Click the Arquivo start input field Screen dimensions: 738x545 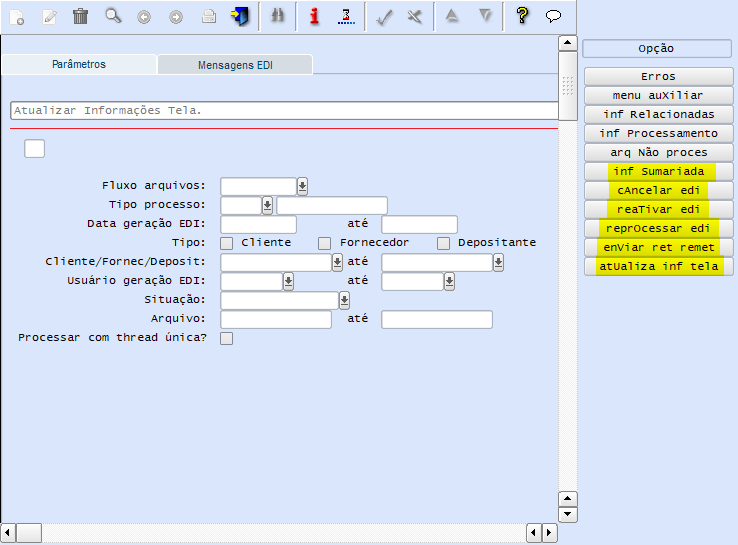[276, 319]
